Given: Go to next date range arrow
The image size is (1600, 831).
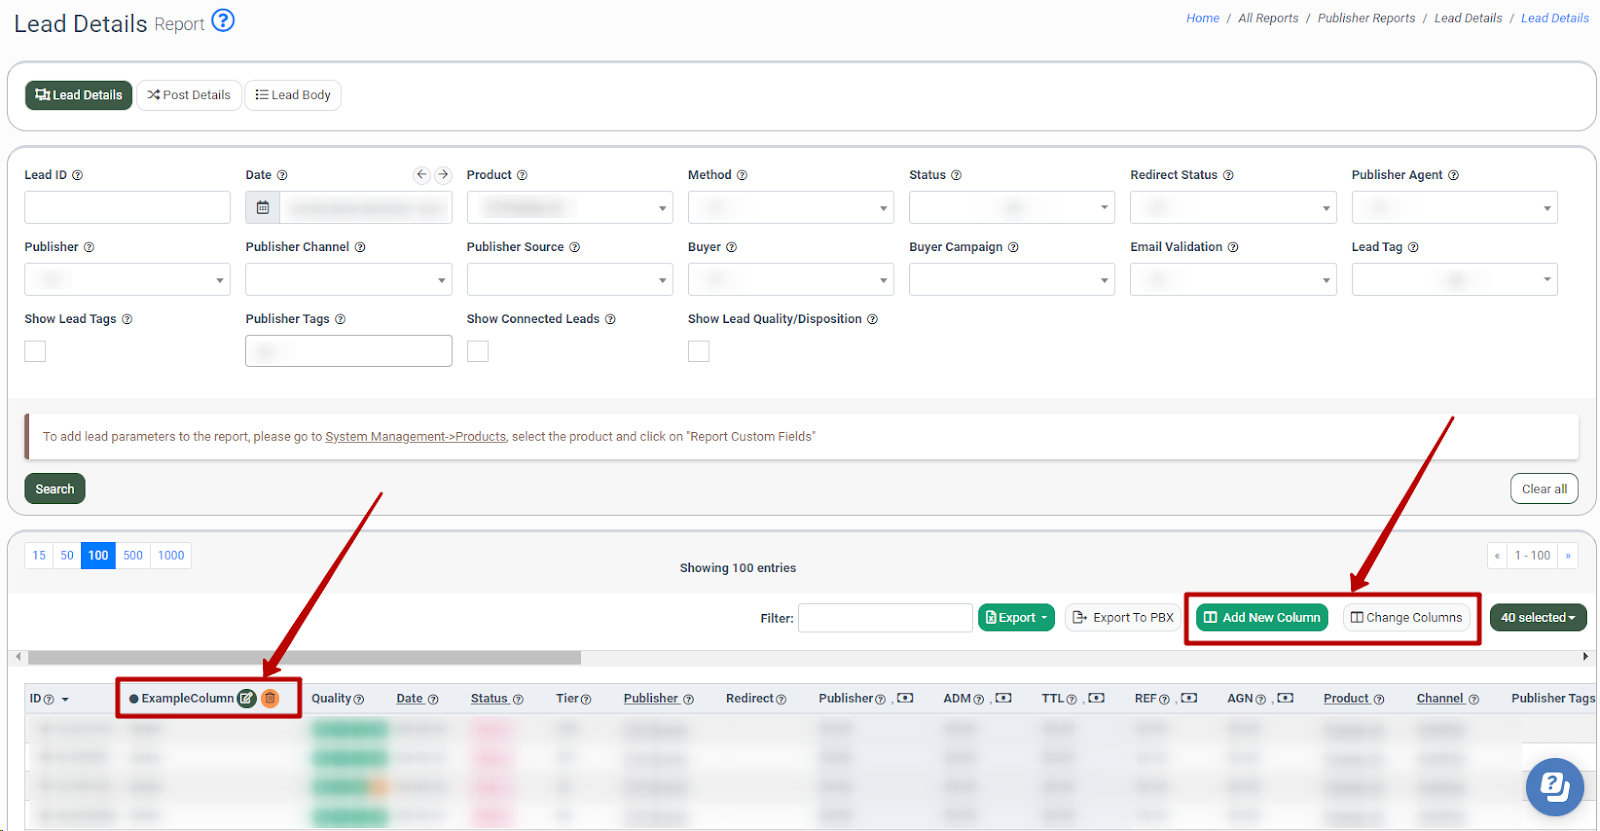Looking at the screenshot, I should pos(443,175).
